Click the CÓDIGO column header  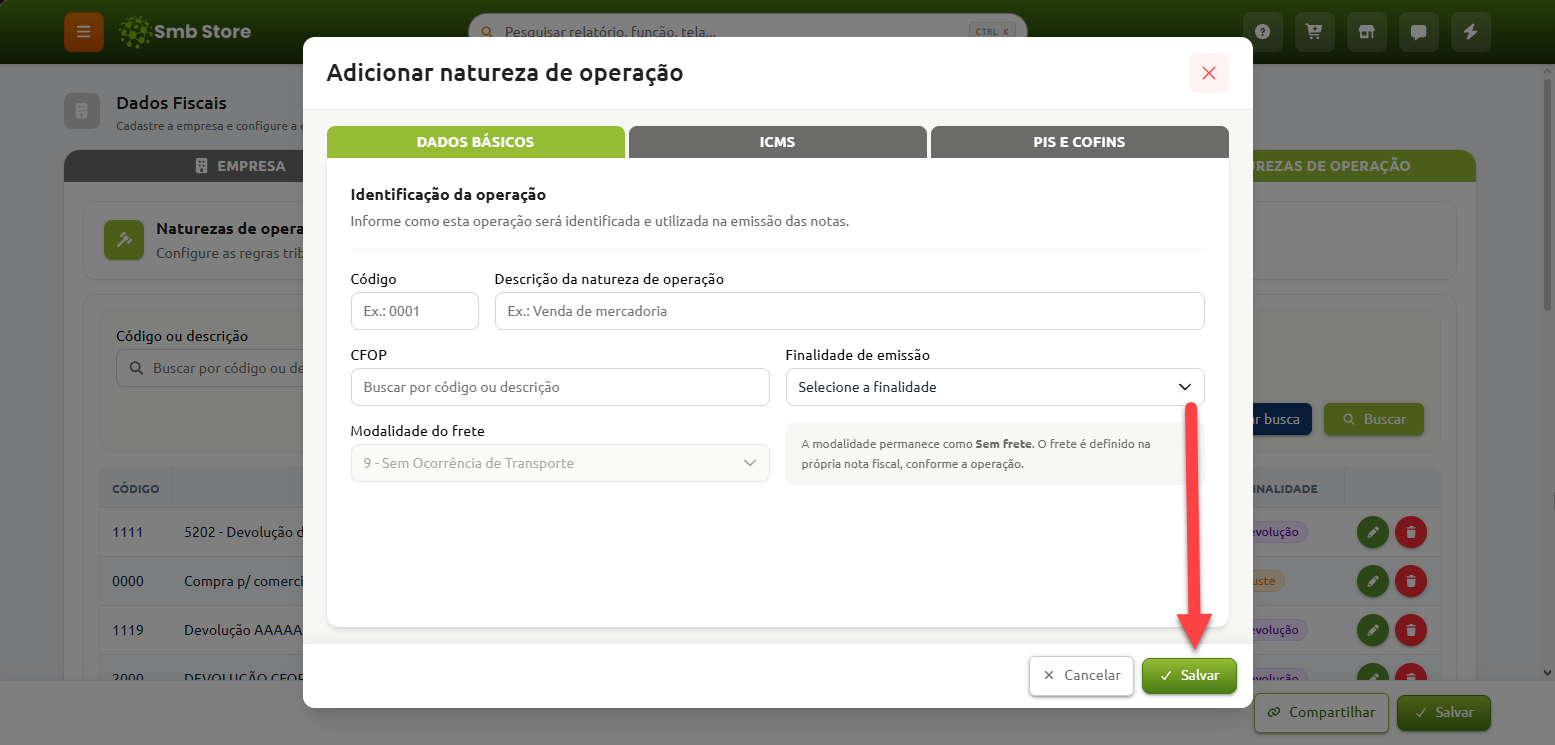point(136,489)
